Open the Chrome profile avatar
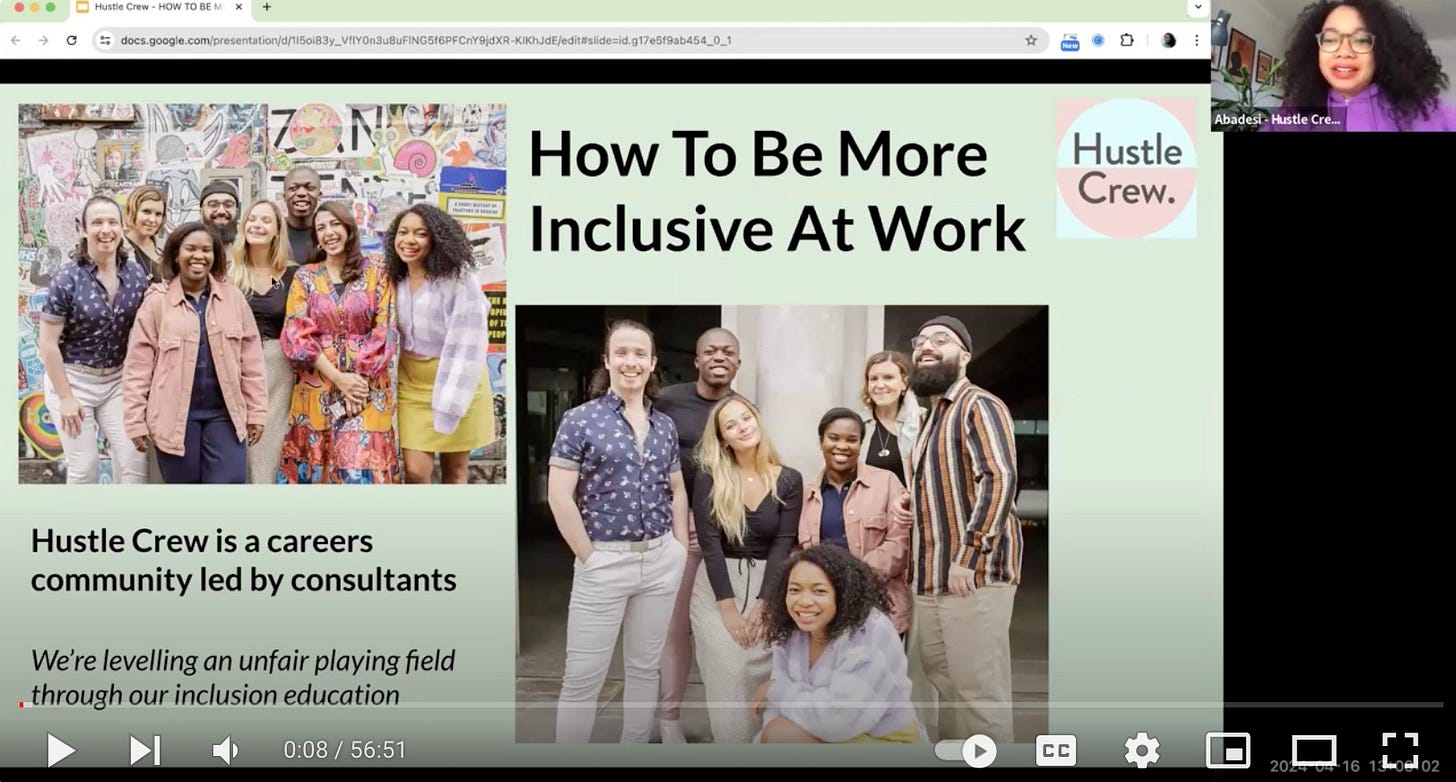Screen dimensions: 1456x782 1169,40
